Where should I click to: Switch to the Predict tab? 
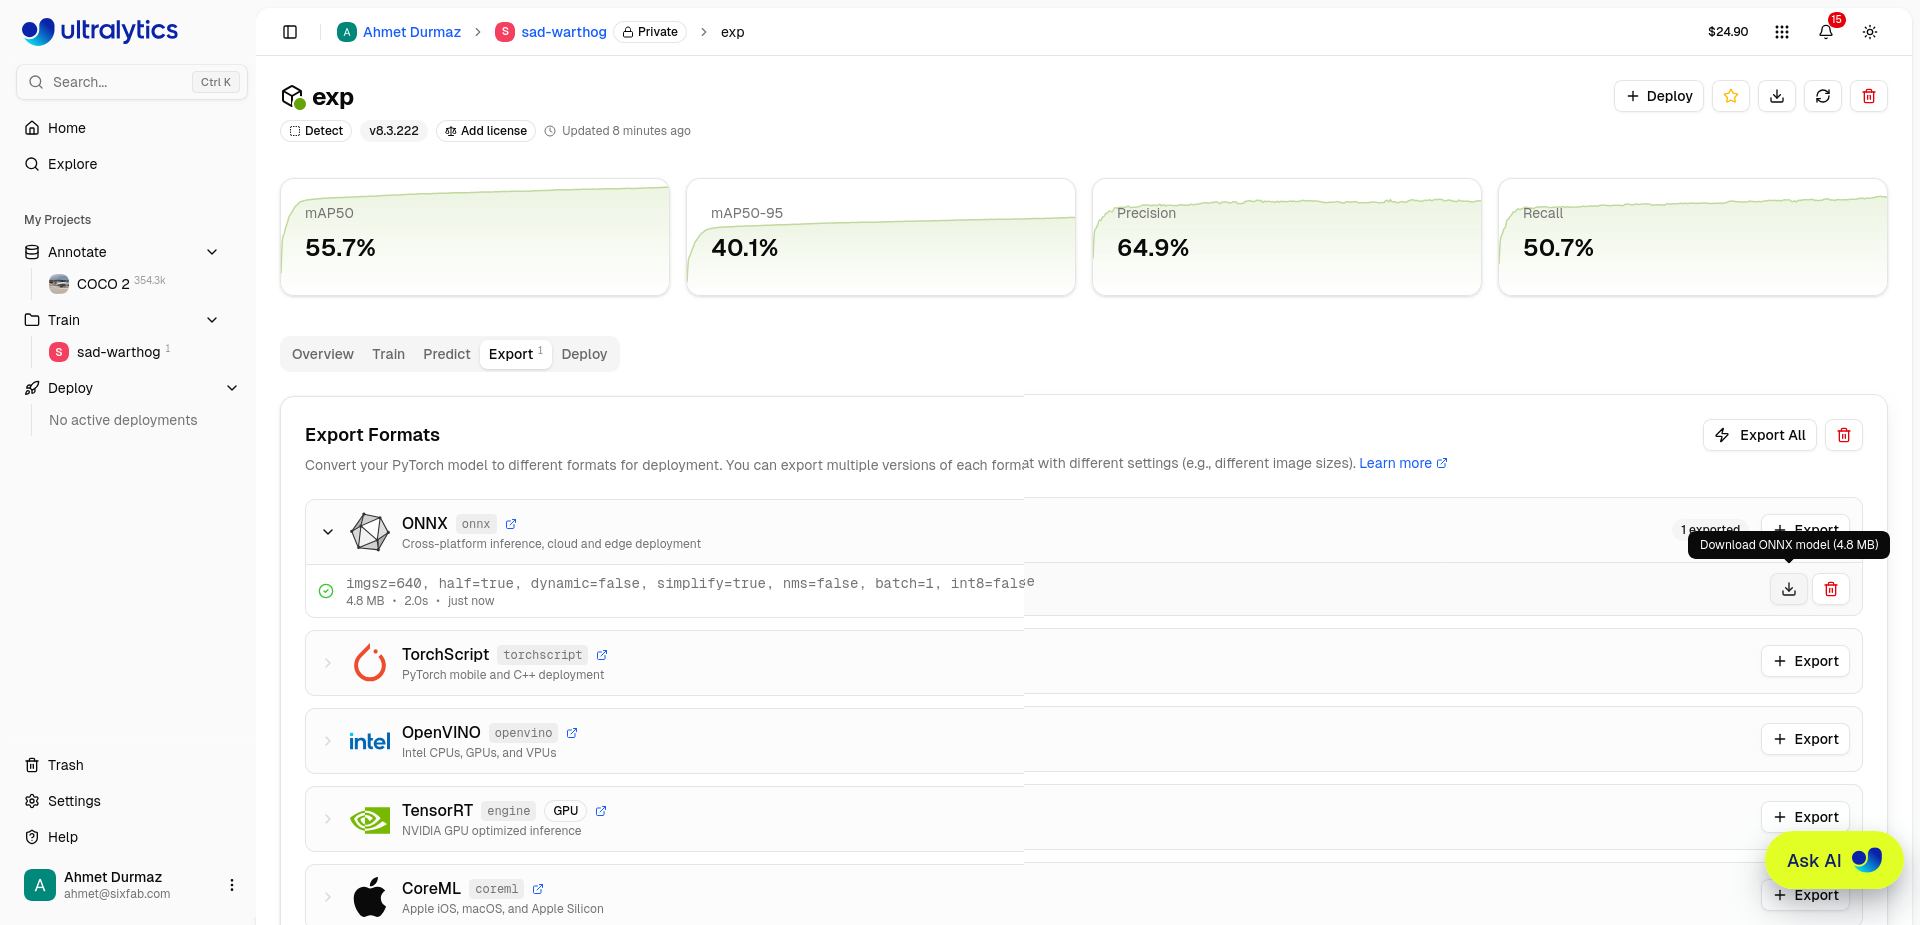click(446, 354)
